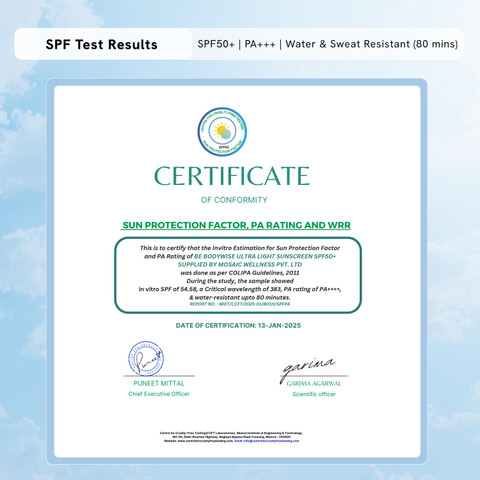The height and width of the screenshot is (480, 480).
Task: Click the CERTIFICATE title text
Action: click(x=232, y=176)
